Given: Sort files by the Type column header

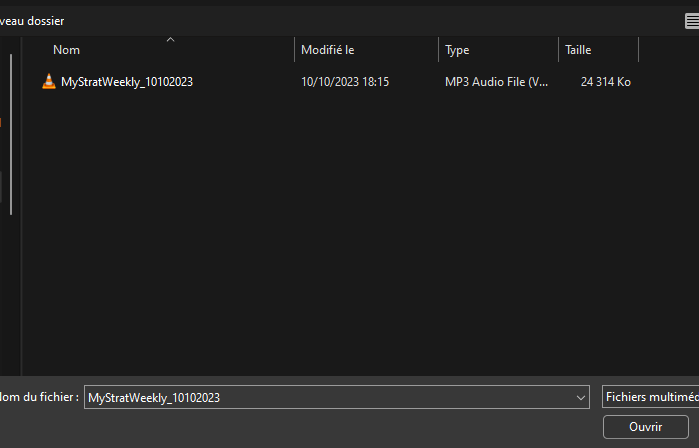Looking at the screenshot, I should click(457, 50).
